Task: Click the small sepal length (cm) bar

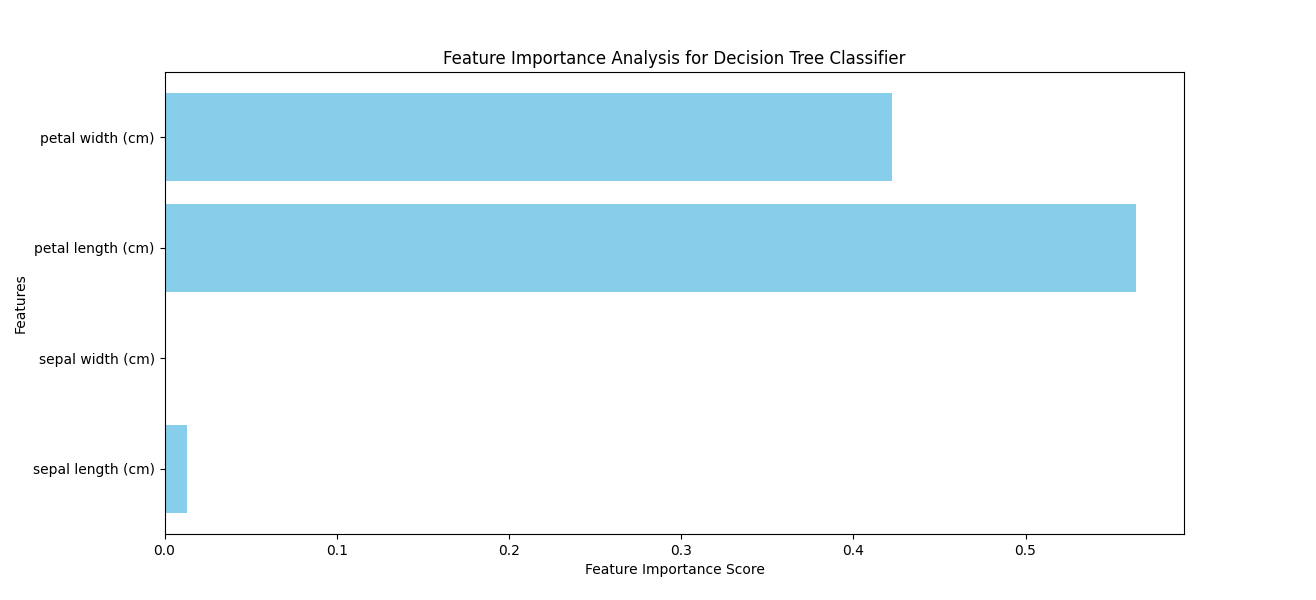Action: pos(176,469)
